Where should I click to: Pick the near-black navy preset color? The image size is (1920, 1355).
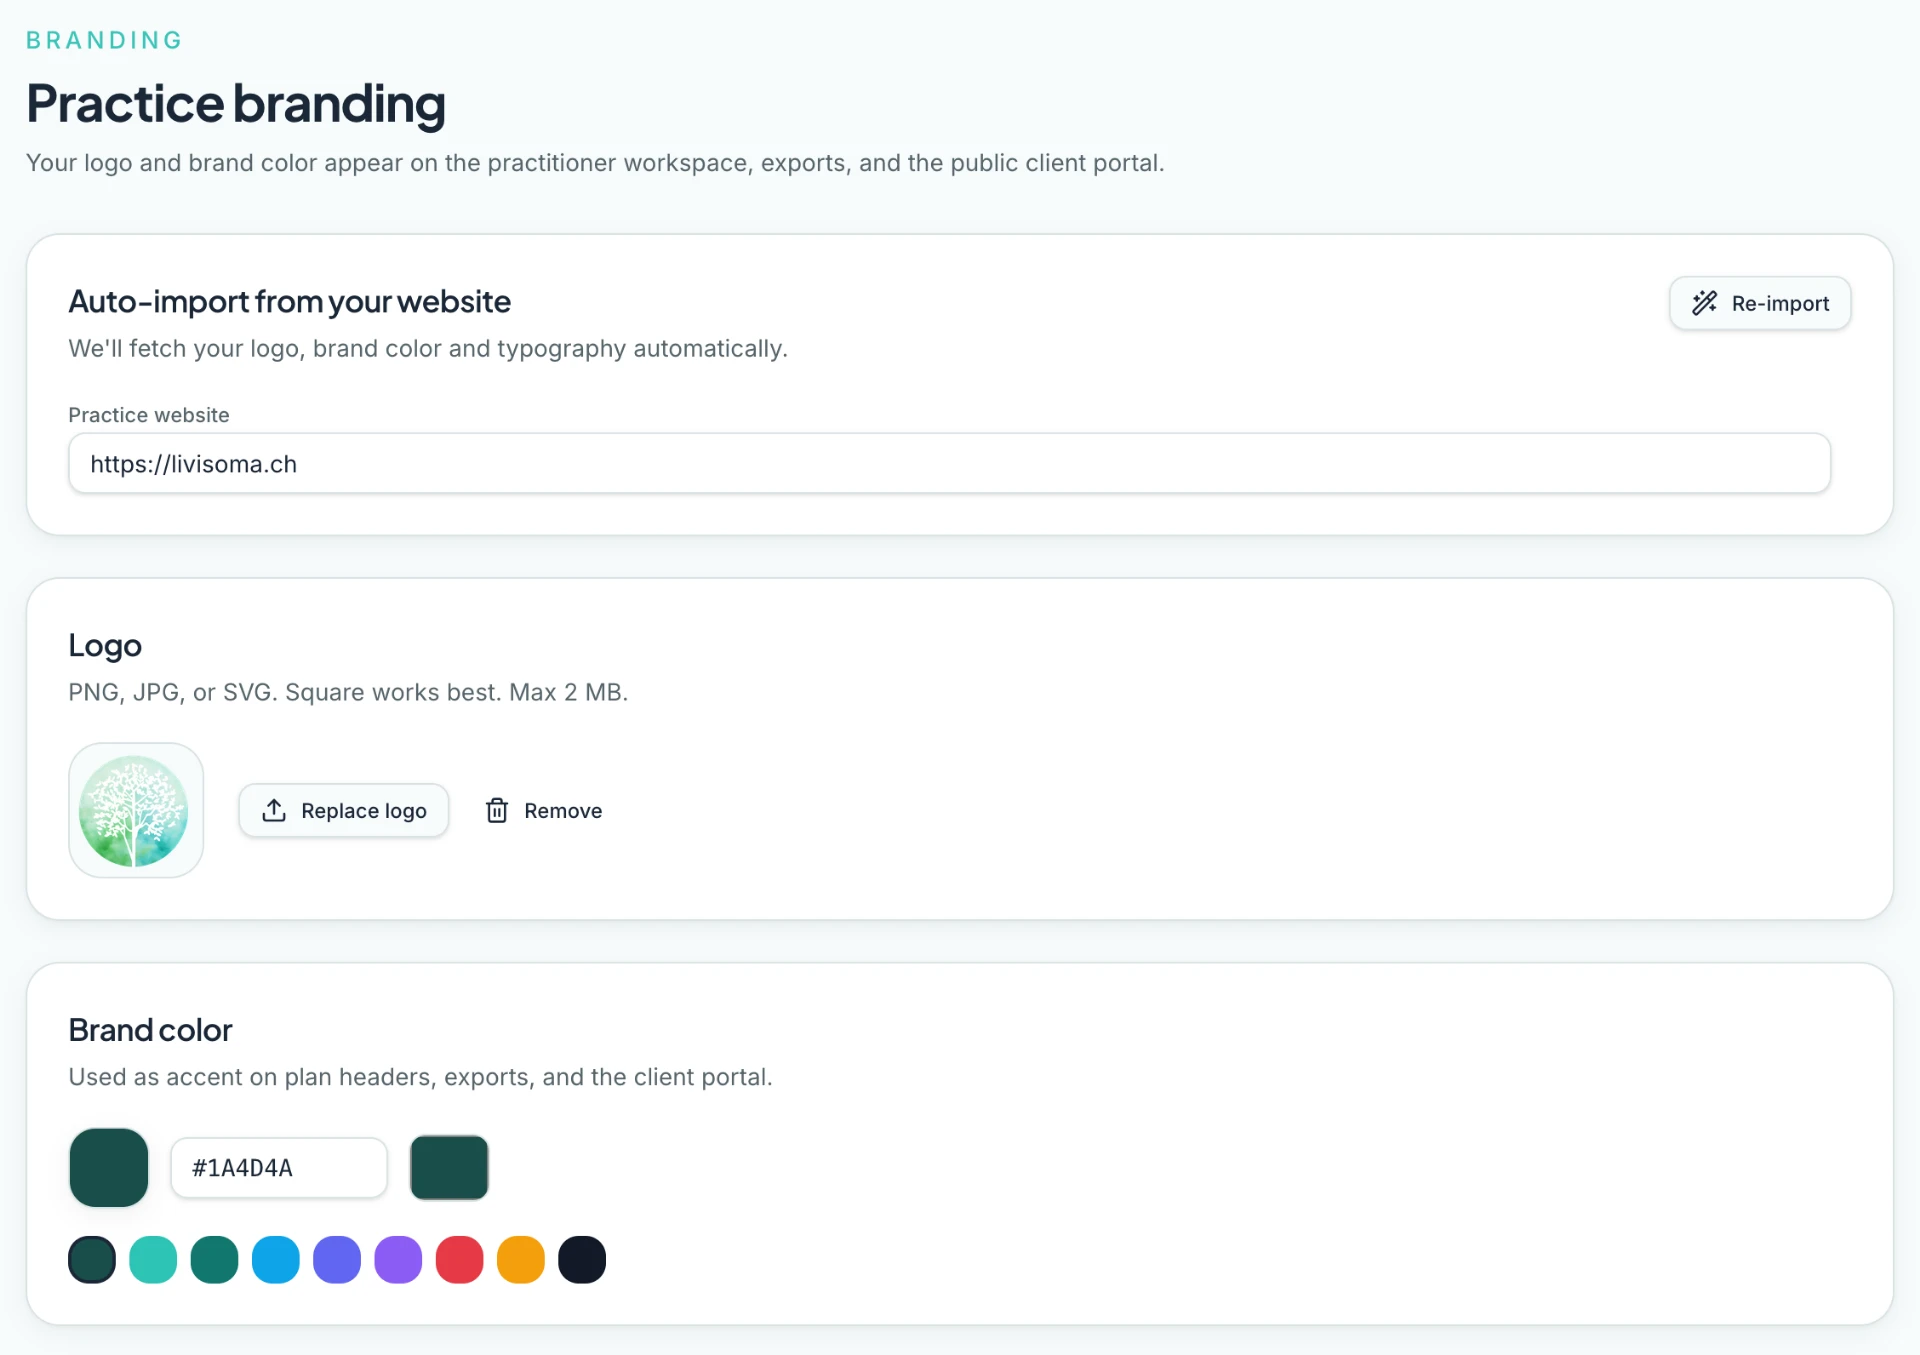(x=582, y=1259)
